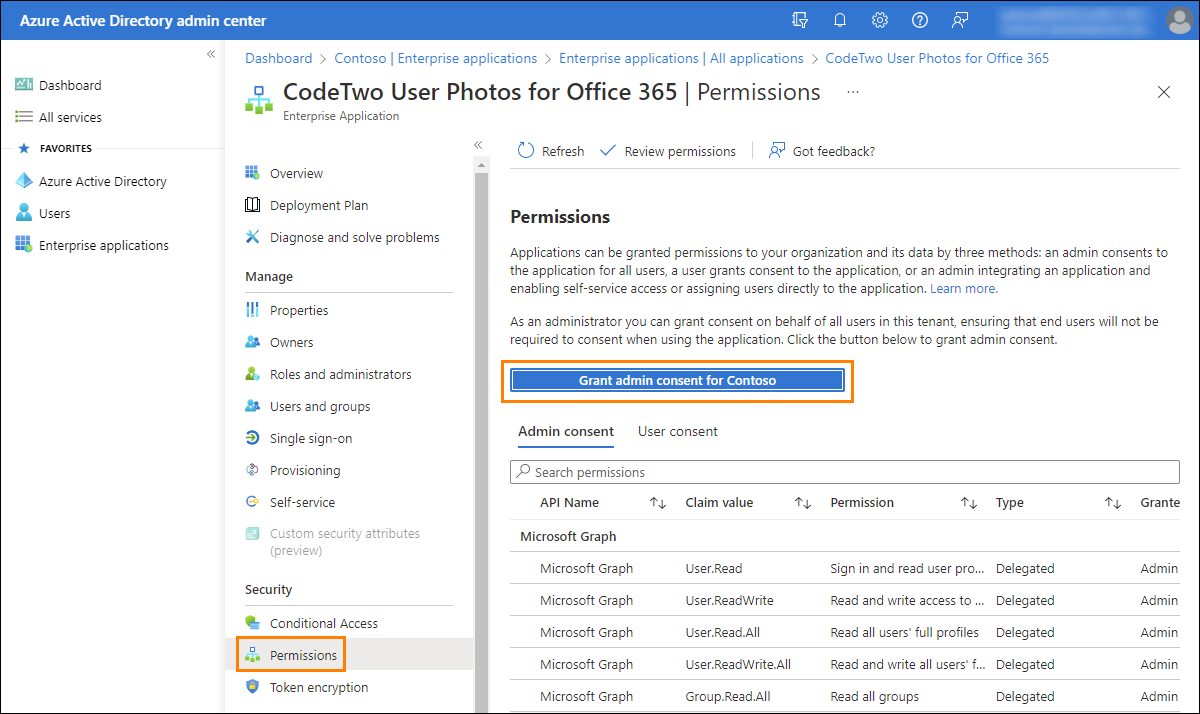1200x714 pixels.
Task: Collapse the application menu chevron
Action: pos(478,145)
